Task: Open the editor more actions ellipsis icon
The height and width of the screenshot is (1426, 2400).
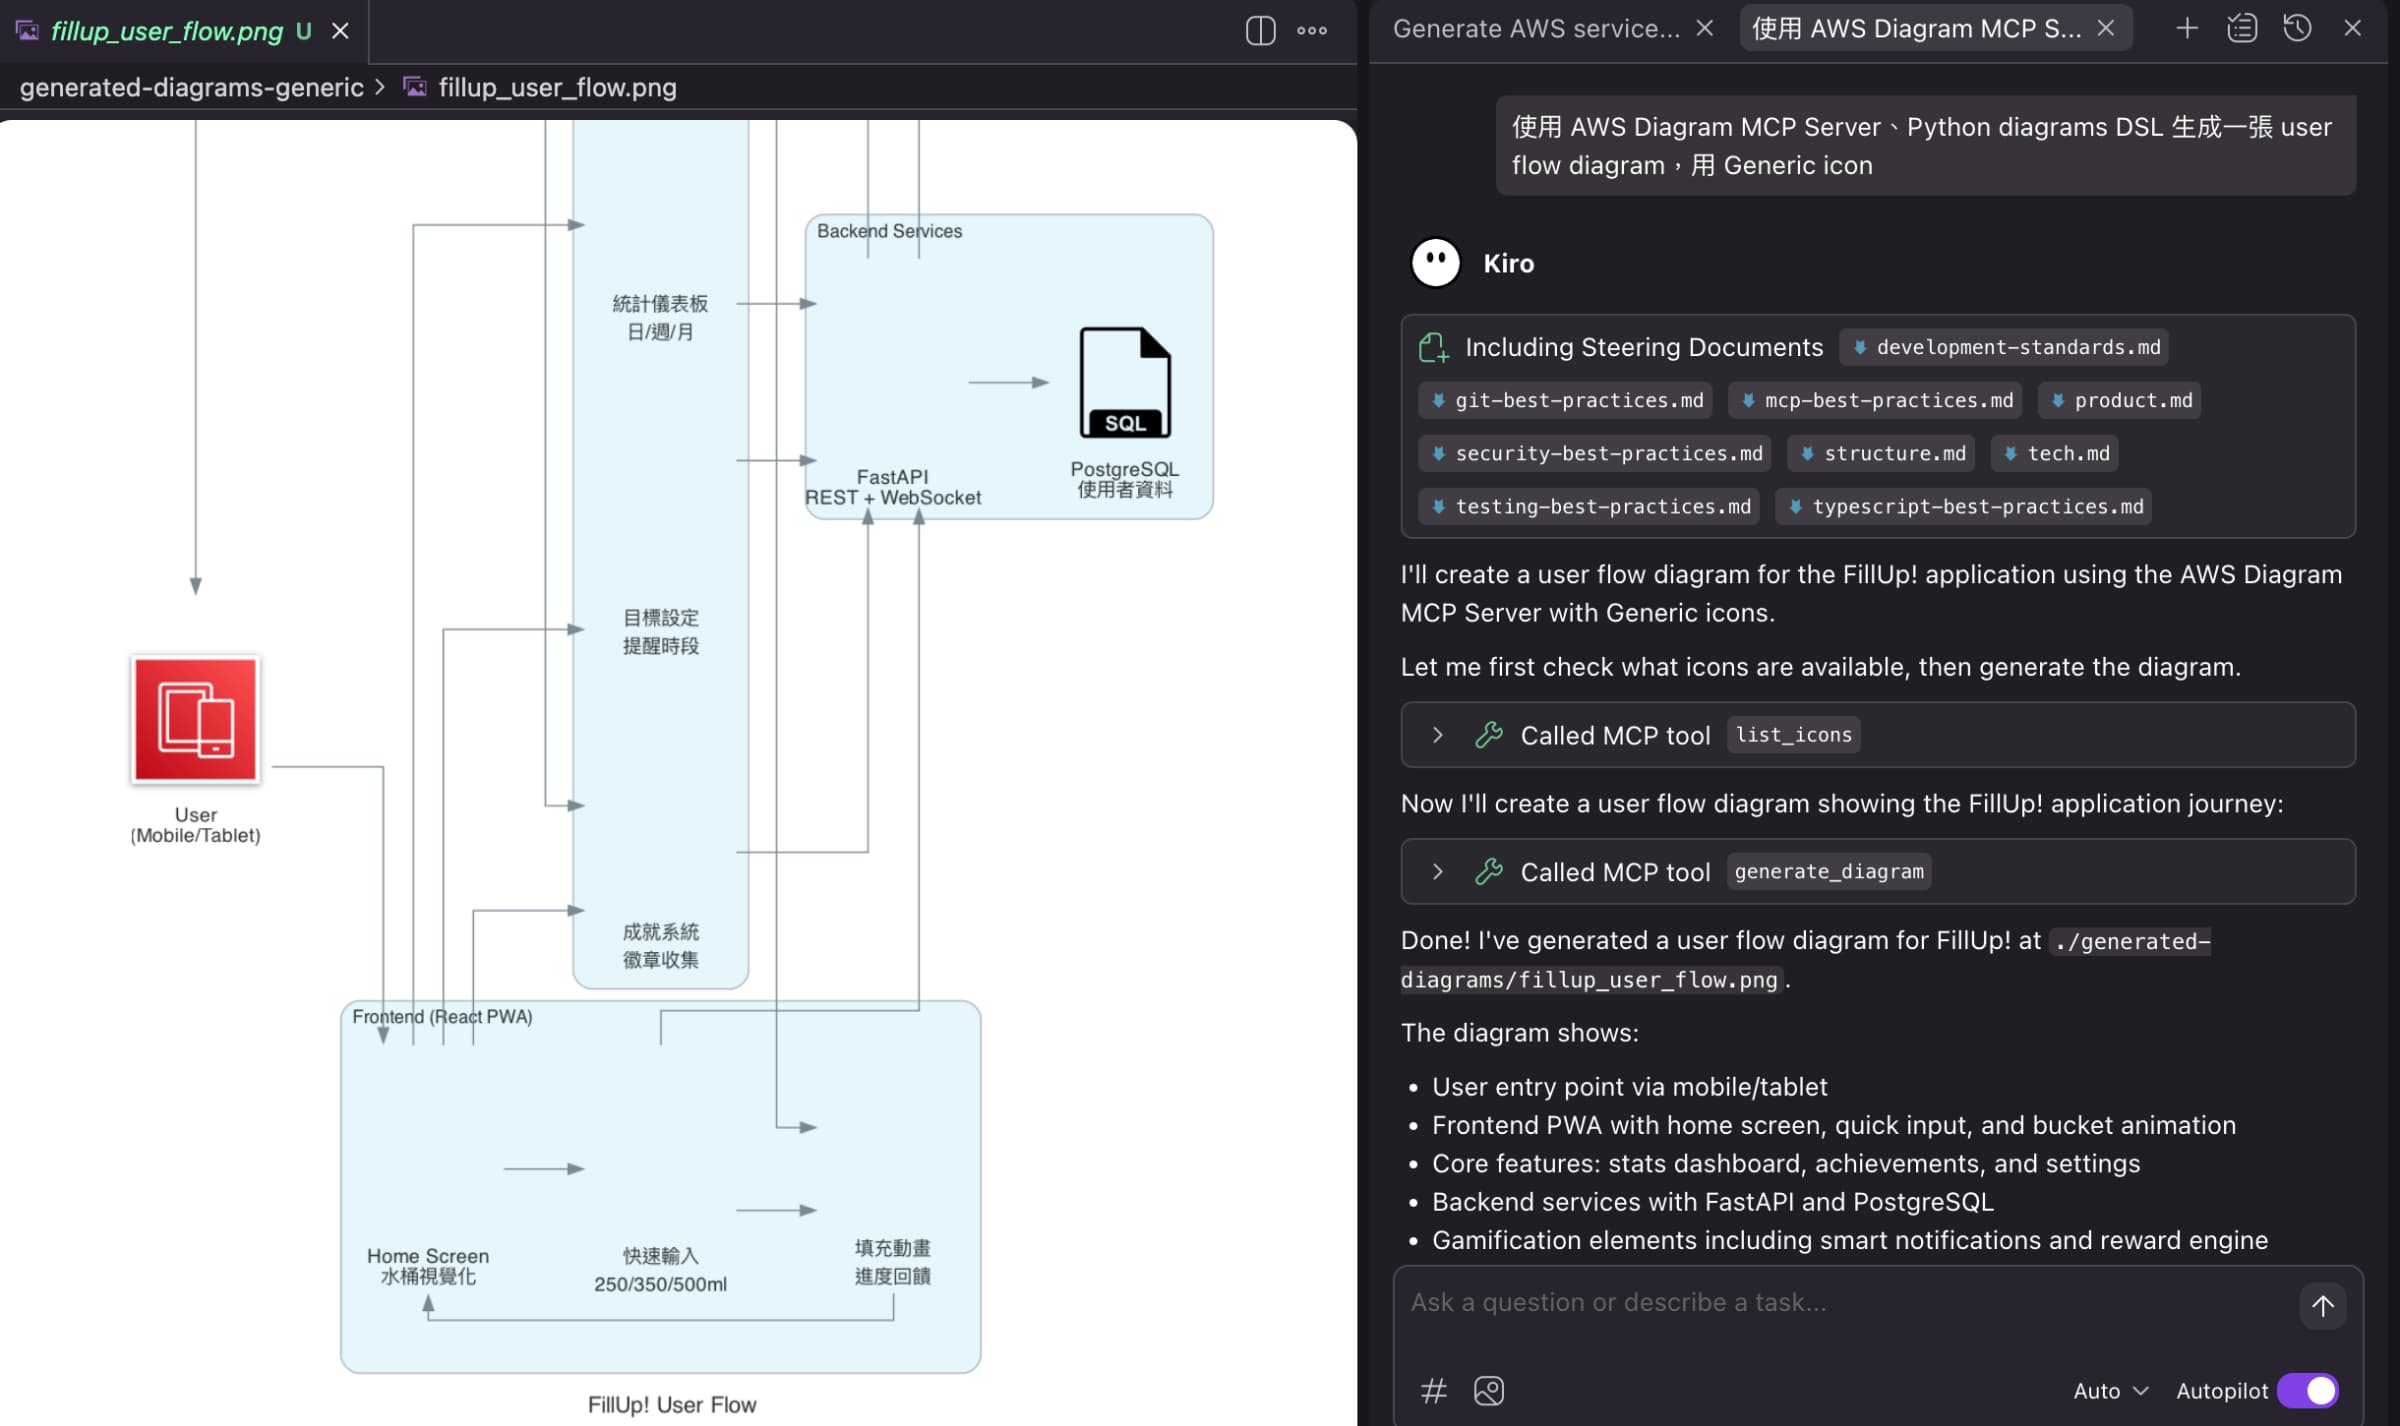Action: 1311,31
